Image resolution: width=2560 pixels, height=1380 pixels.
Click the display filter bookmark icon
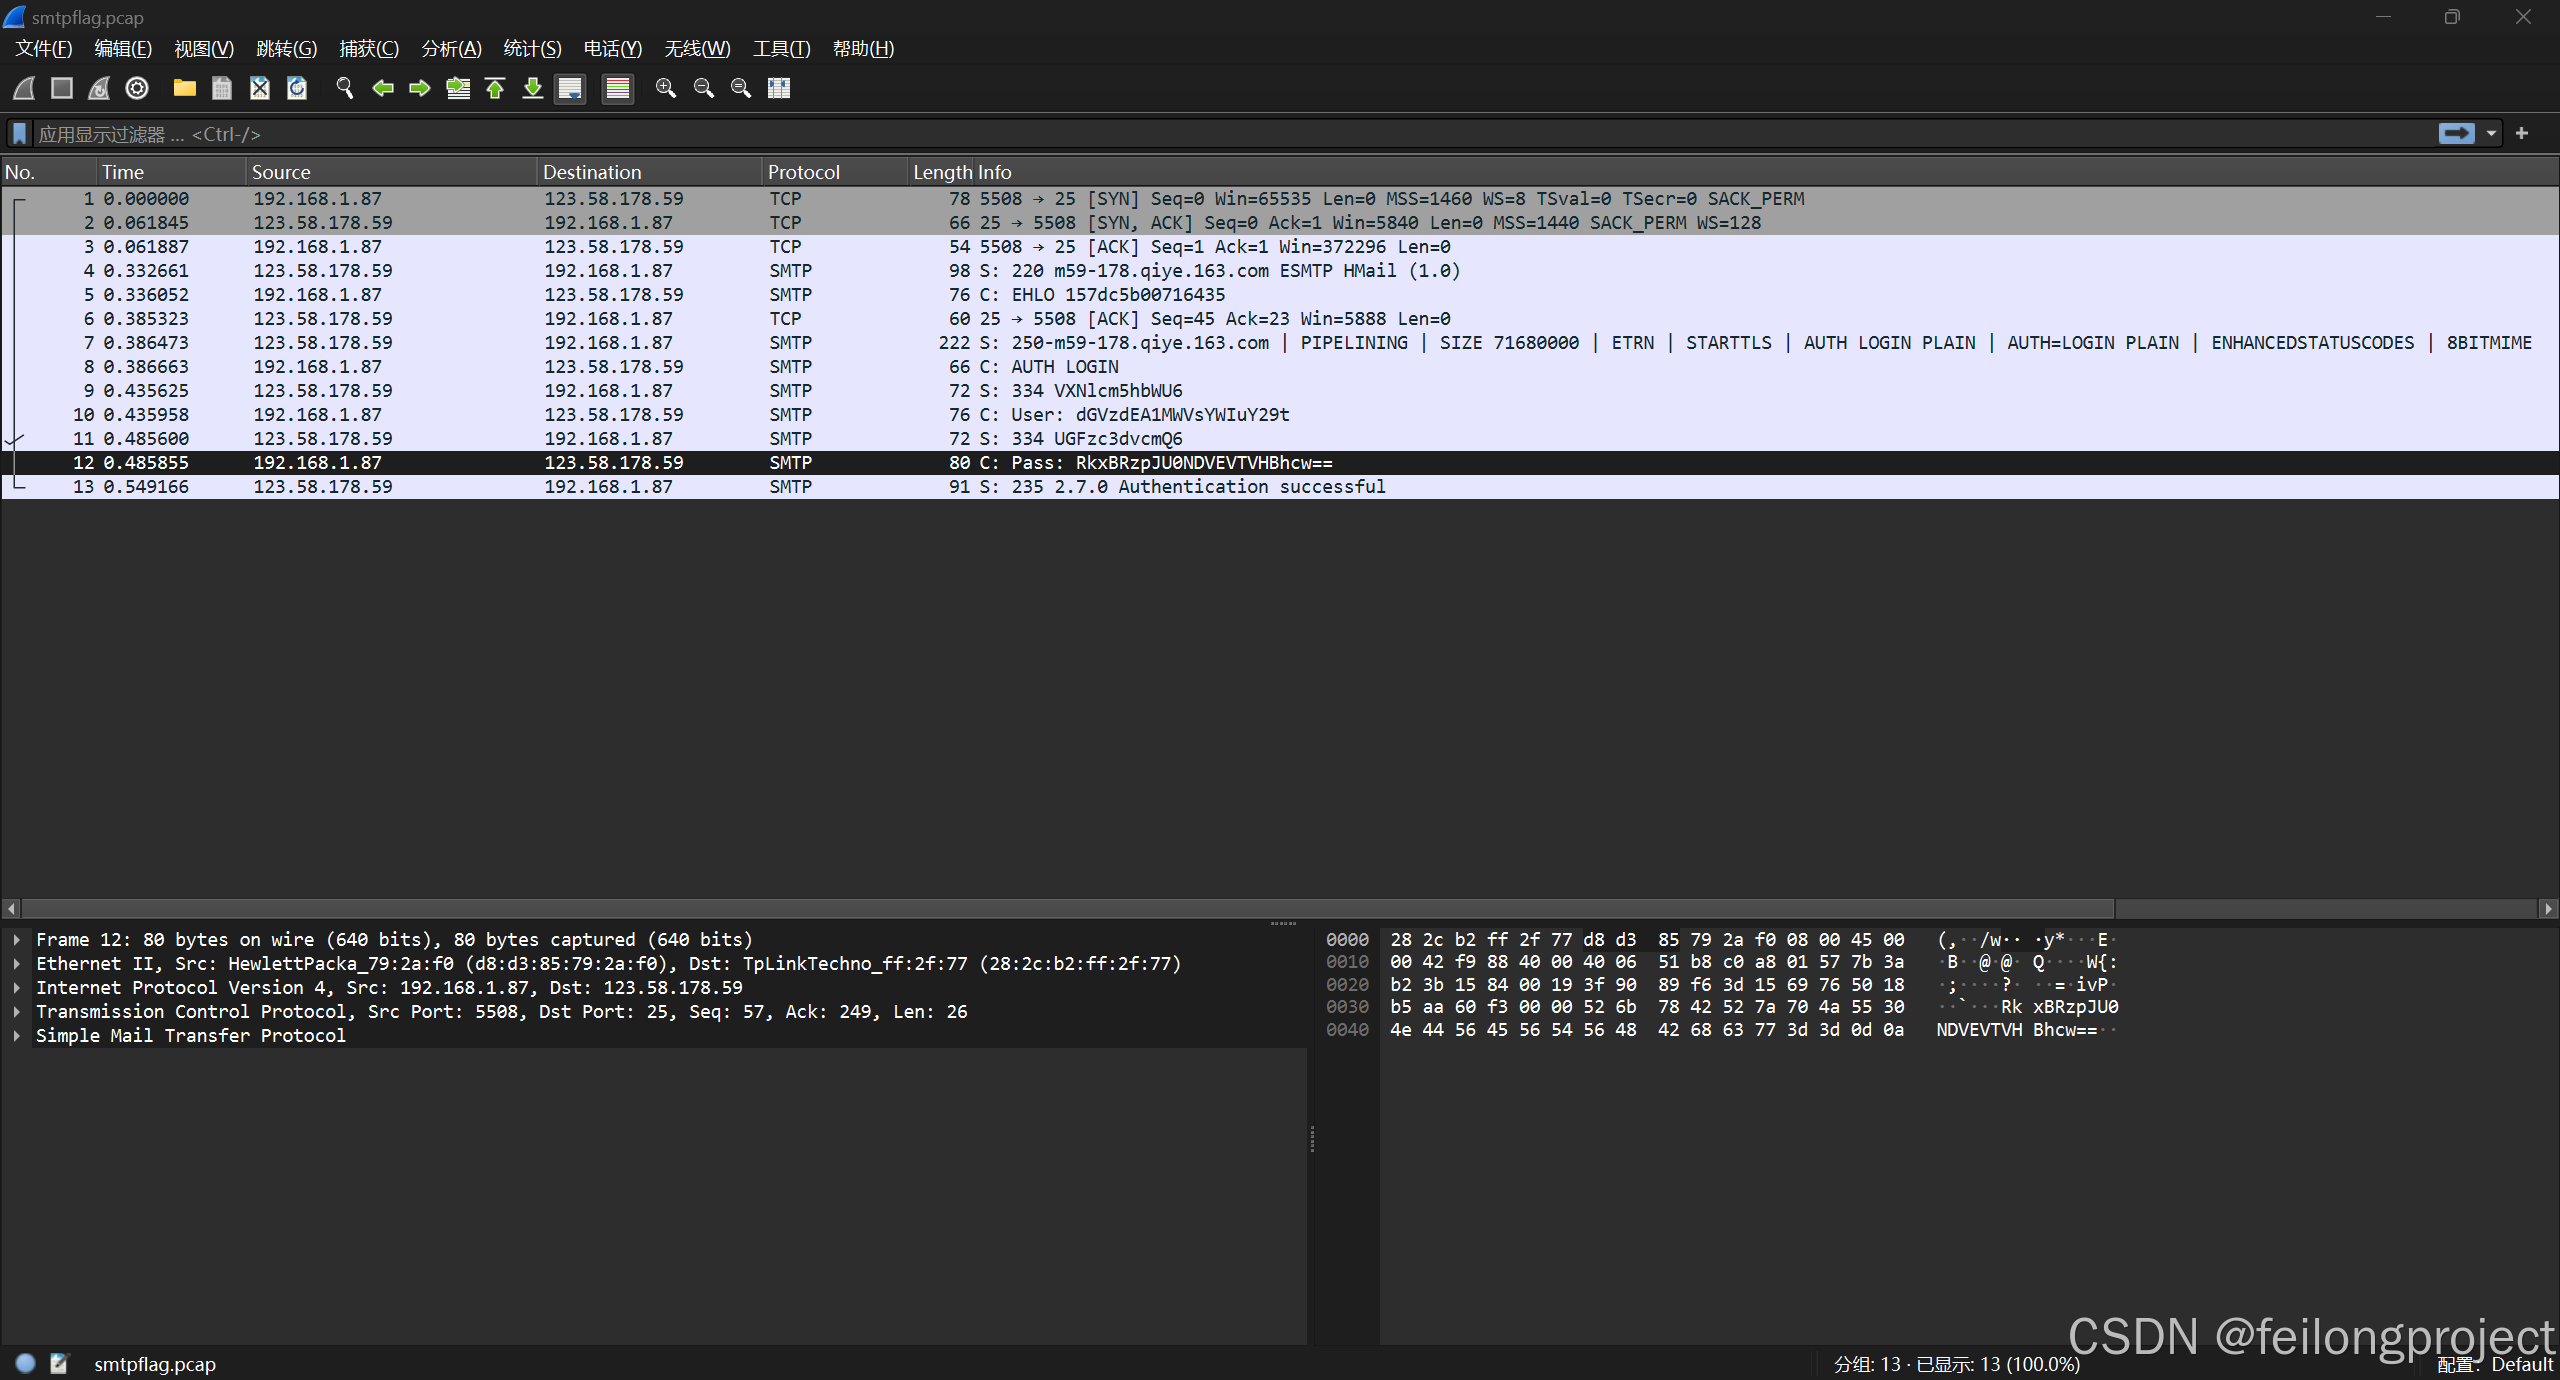tap(19, 134)
